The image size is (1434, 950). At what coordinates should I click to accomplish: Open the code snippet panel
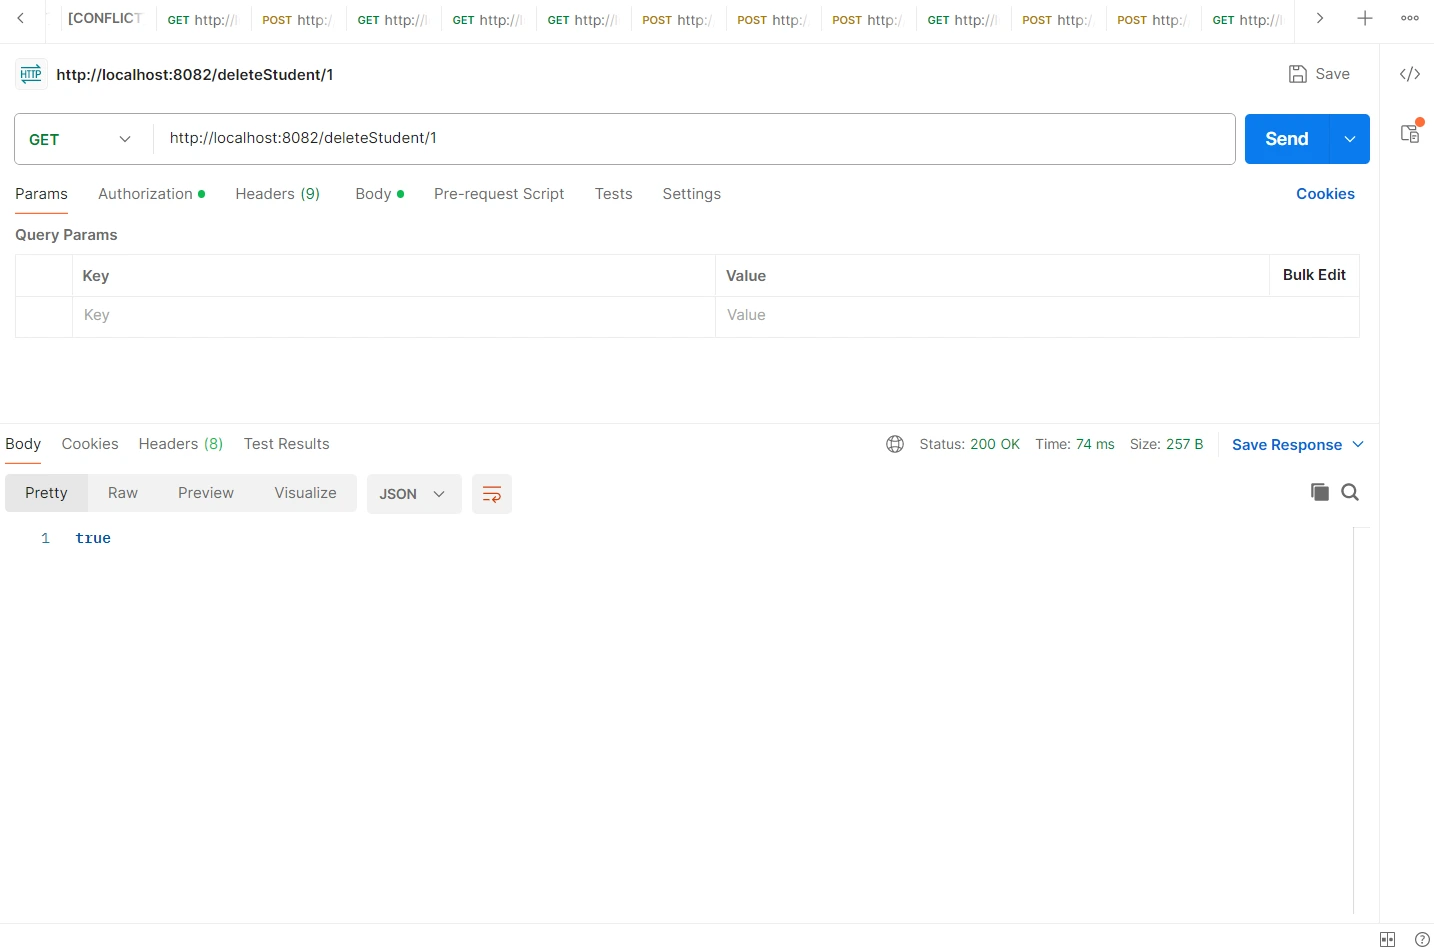(1410, 73)
